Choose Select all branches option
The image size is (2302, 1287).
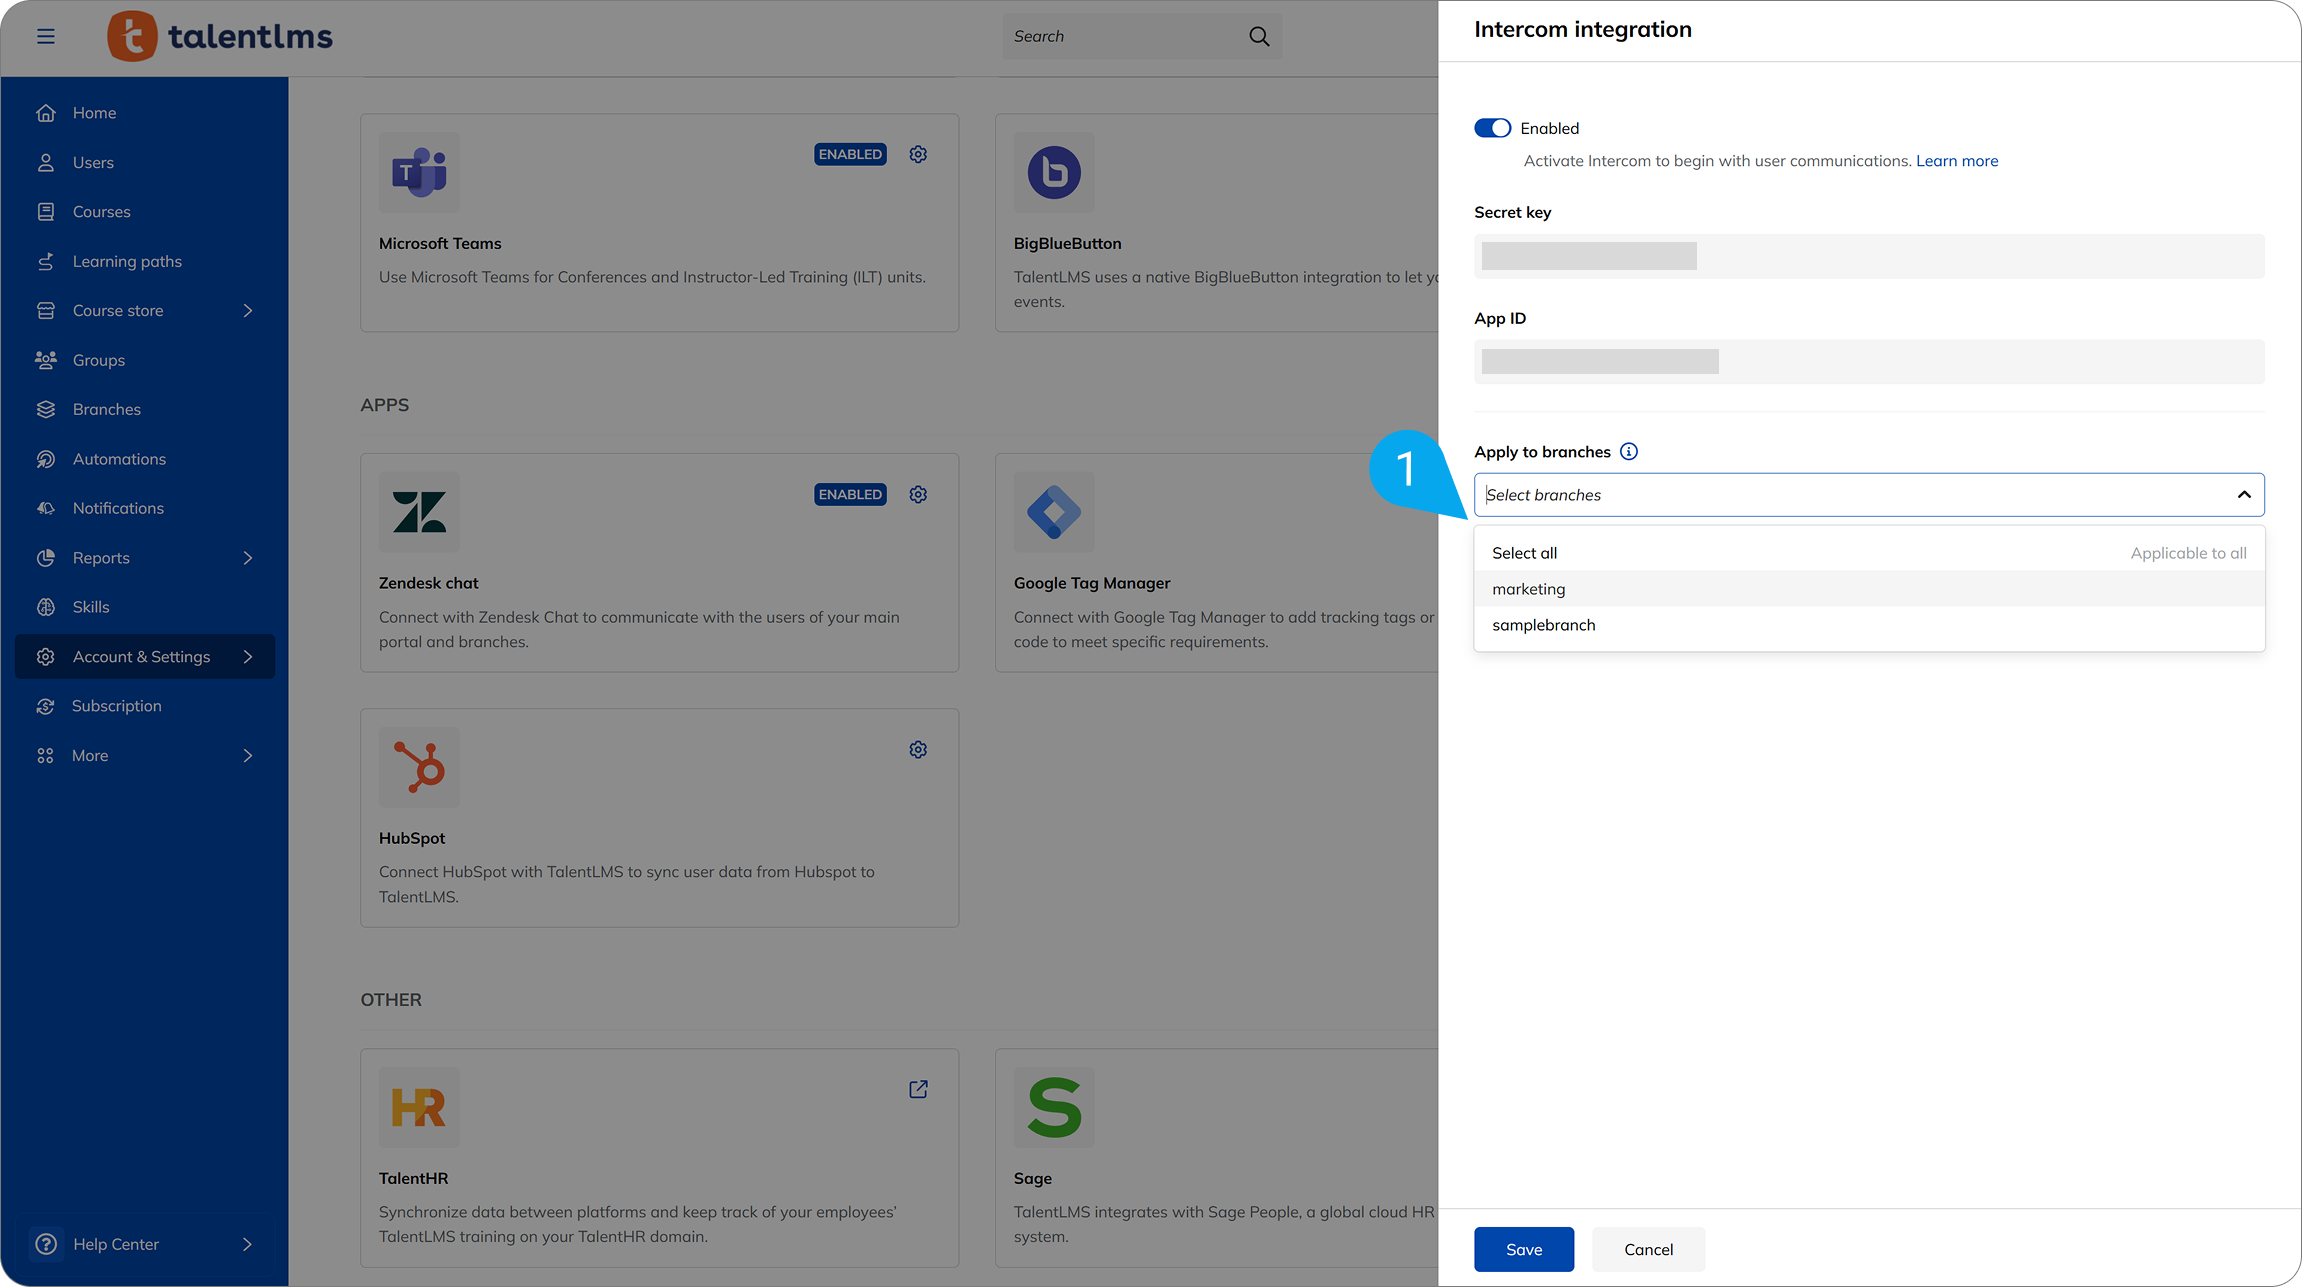[x=1524, y=553]
